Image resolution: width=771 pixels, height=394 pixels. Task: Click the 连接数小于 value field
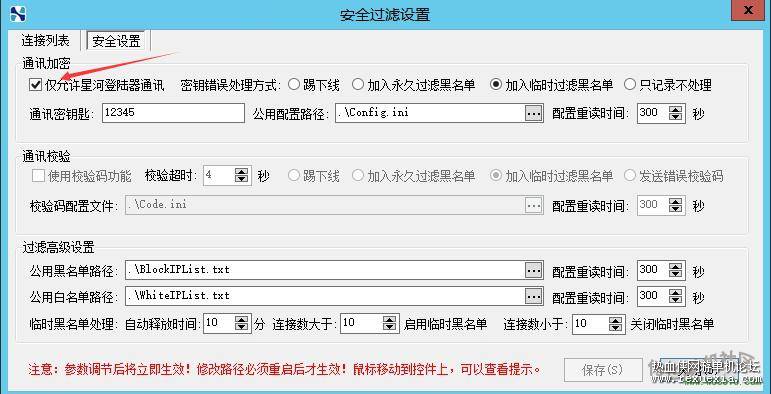(590, 324)
